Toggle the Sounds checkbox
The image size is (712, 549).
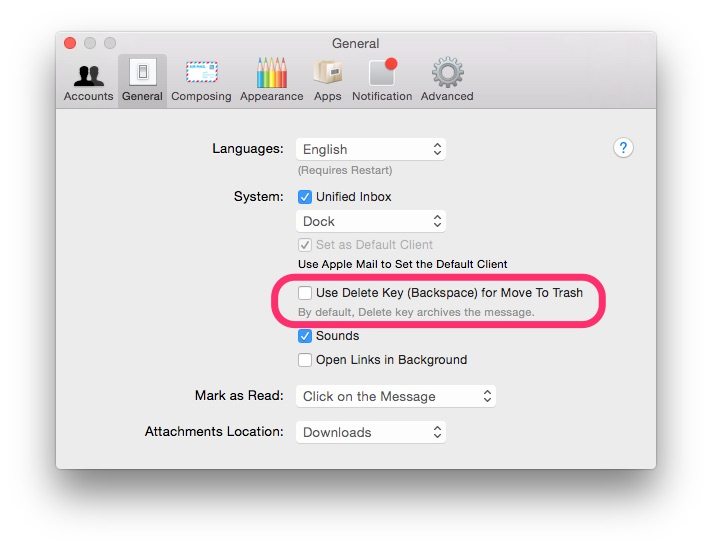click(305, 336)
